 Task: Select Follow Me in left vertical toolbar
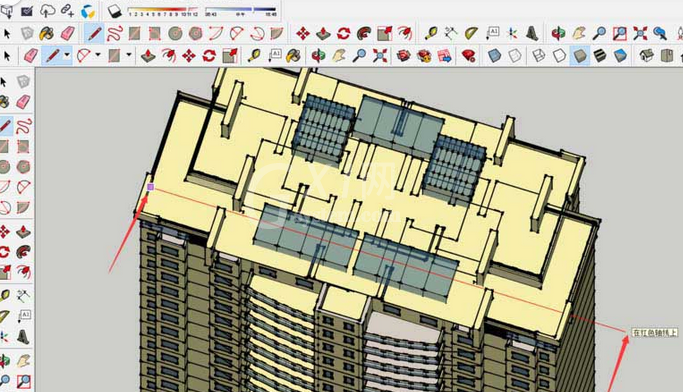pyautogui.click(x=24, y=251)
